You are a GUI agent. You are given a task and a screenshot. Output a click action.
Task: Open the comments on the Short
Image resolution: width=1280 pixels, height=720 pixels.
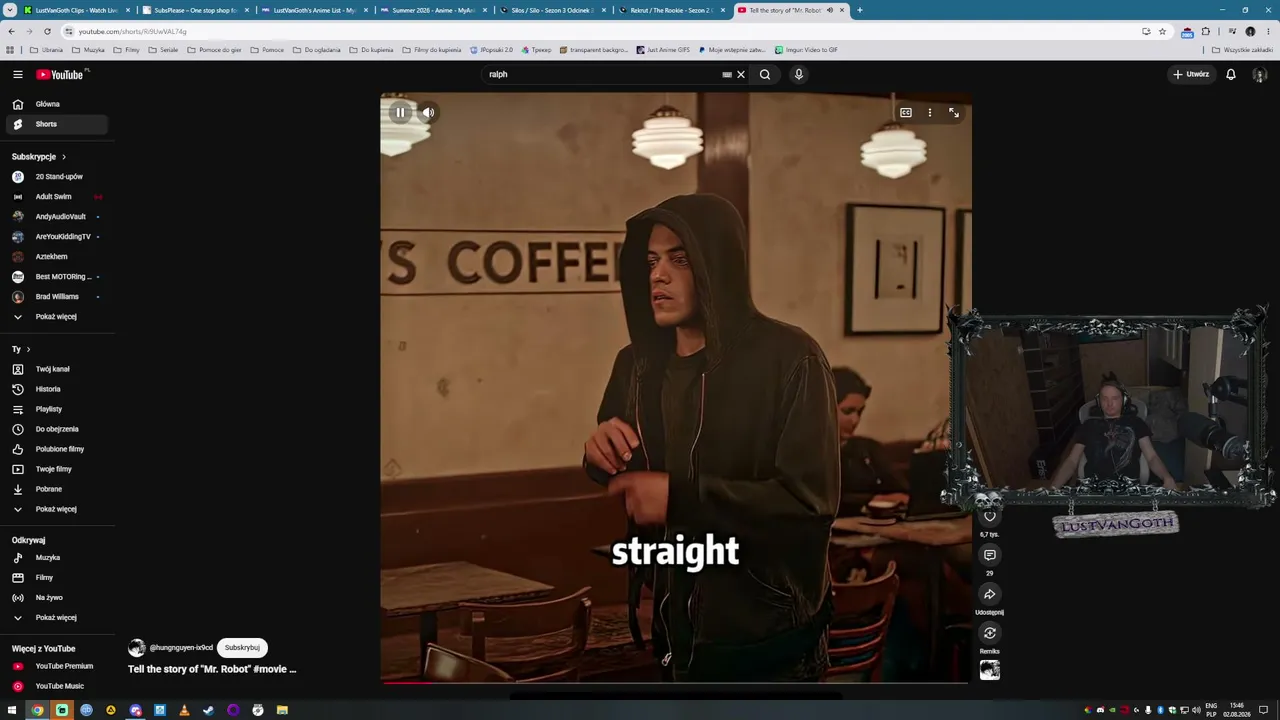pos(990,555)
